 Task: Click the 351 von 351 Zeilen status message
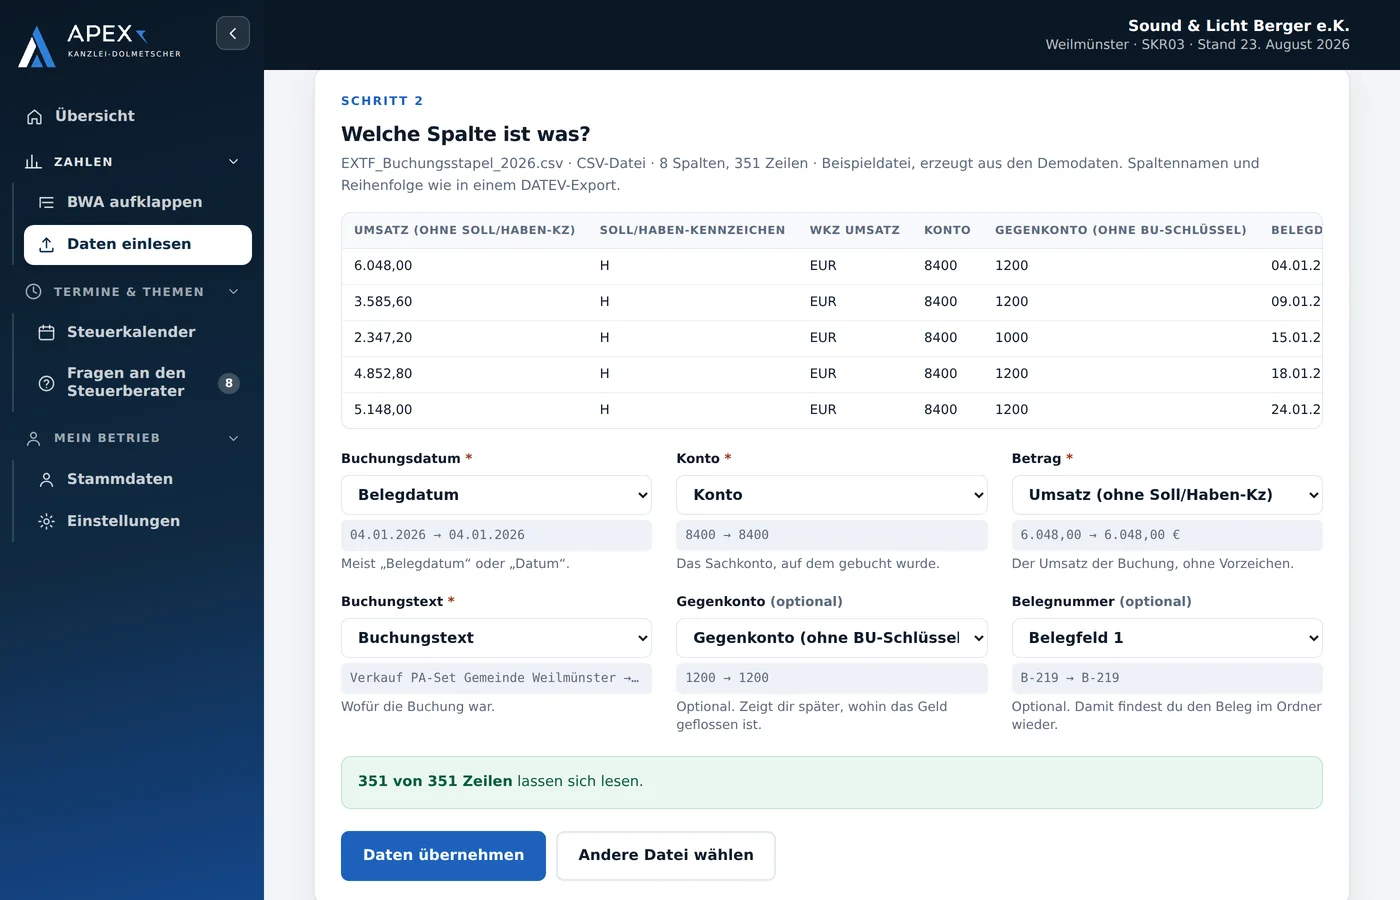point(832,782)
